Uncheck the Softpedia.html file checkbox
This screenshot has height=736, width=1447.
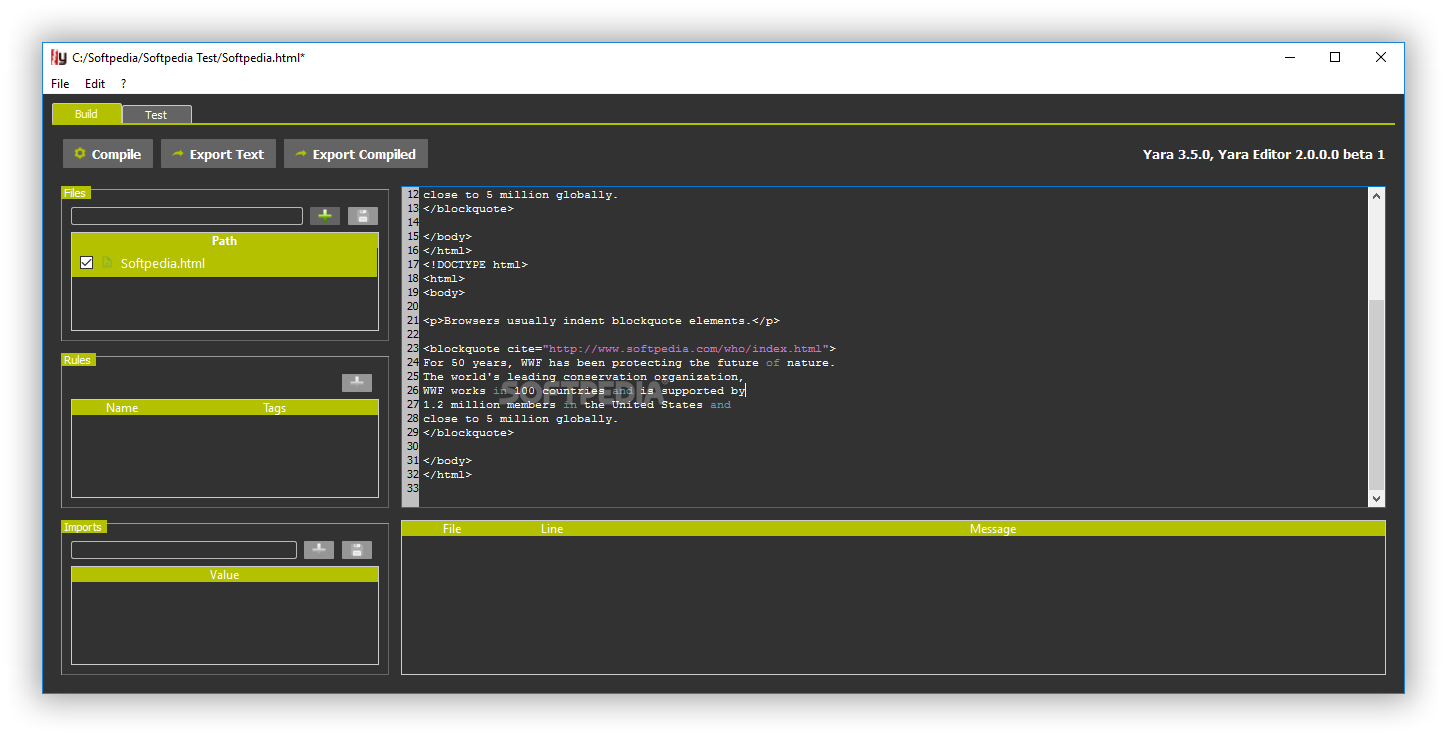86,263
